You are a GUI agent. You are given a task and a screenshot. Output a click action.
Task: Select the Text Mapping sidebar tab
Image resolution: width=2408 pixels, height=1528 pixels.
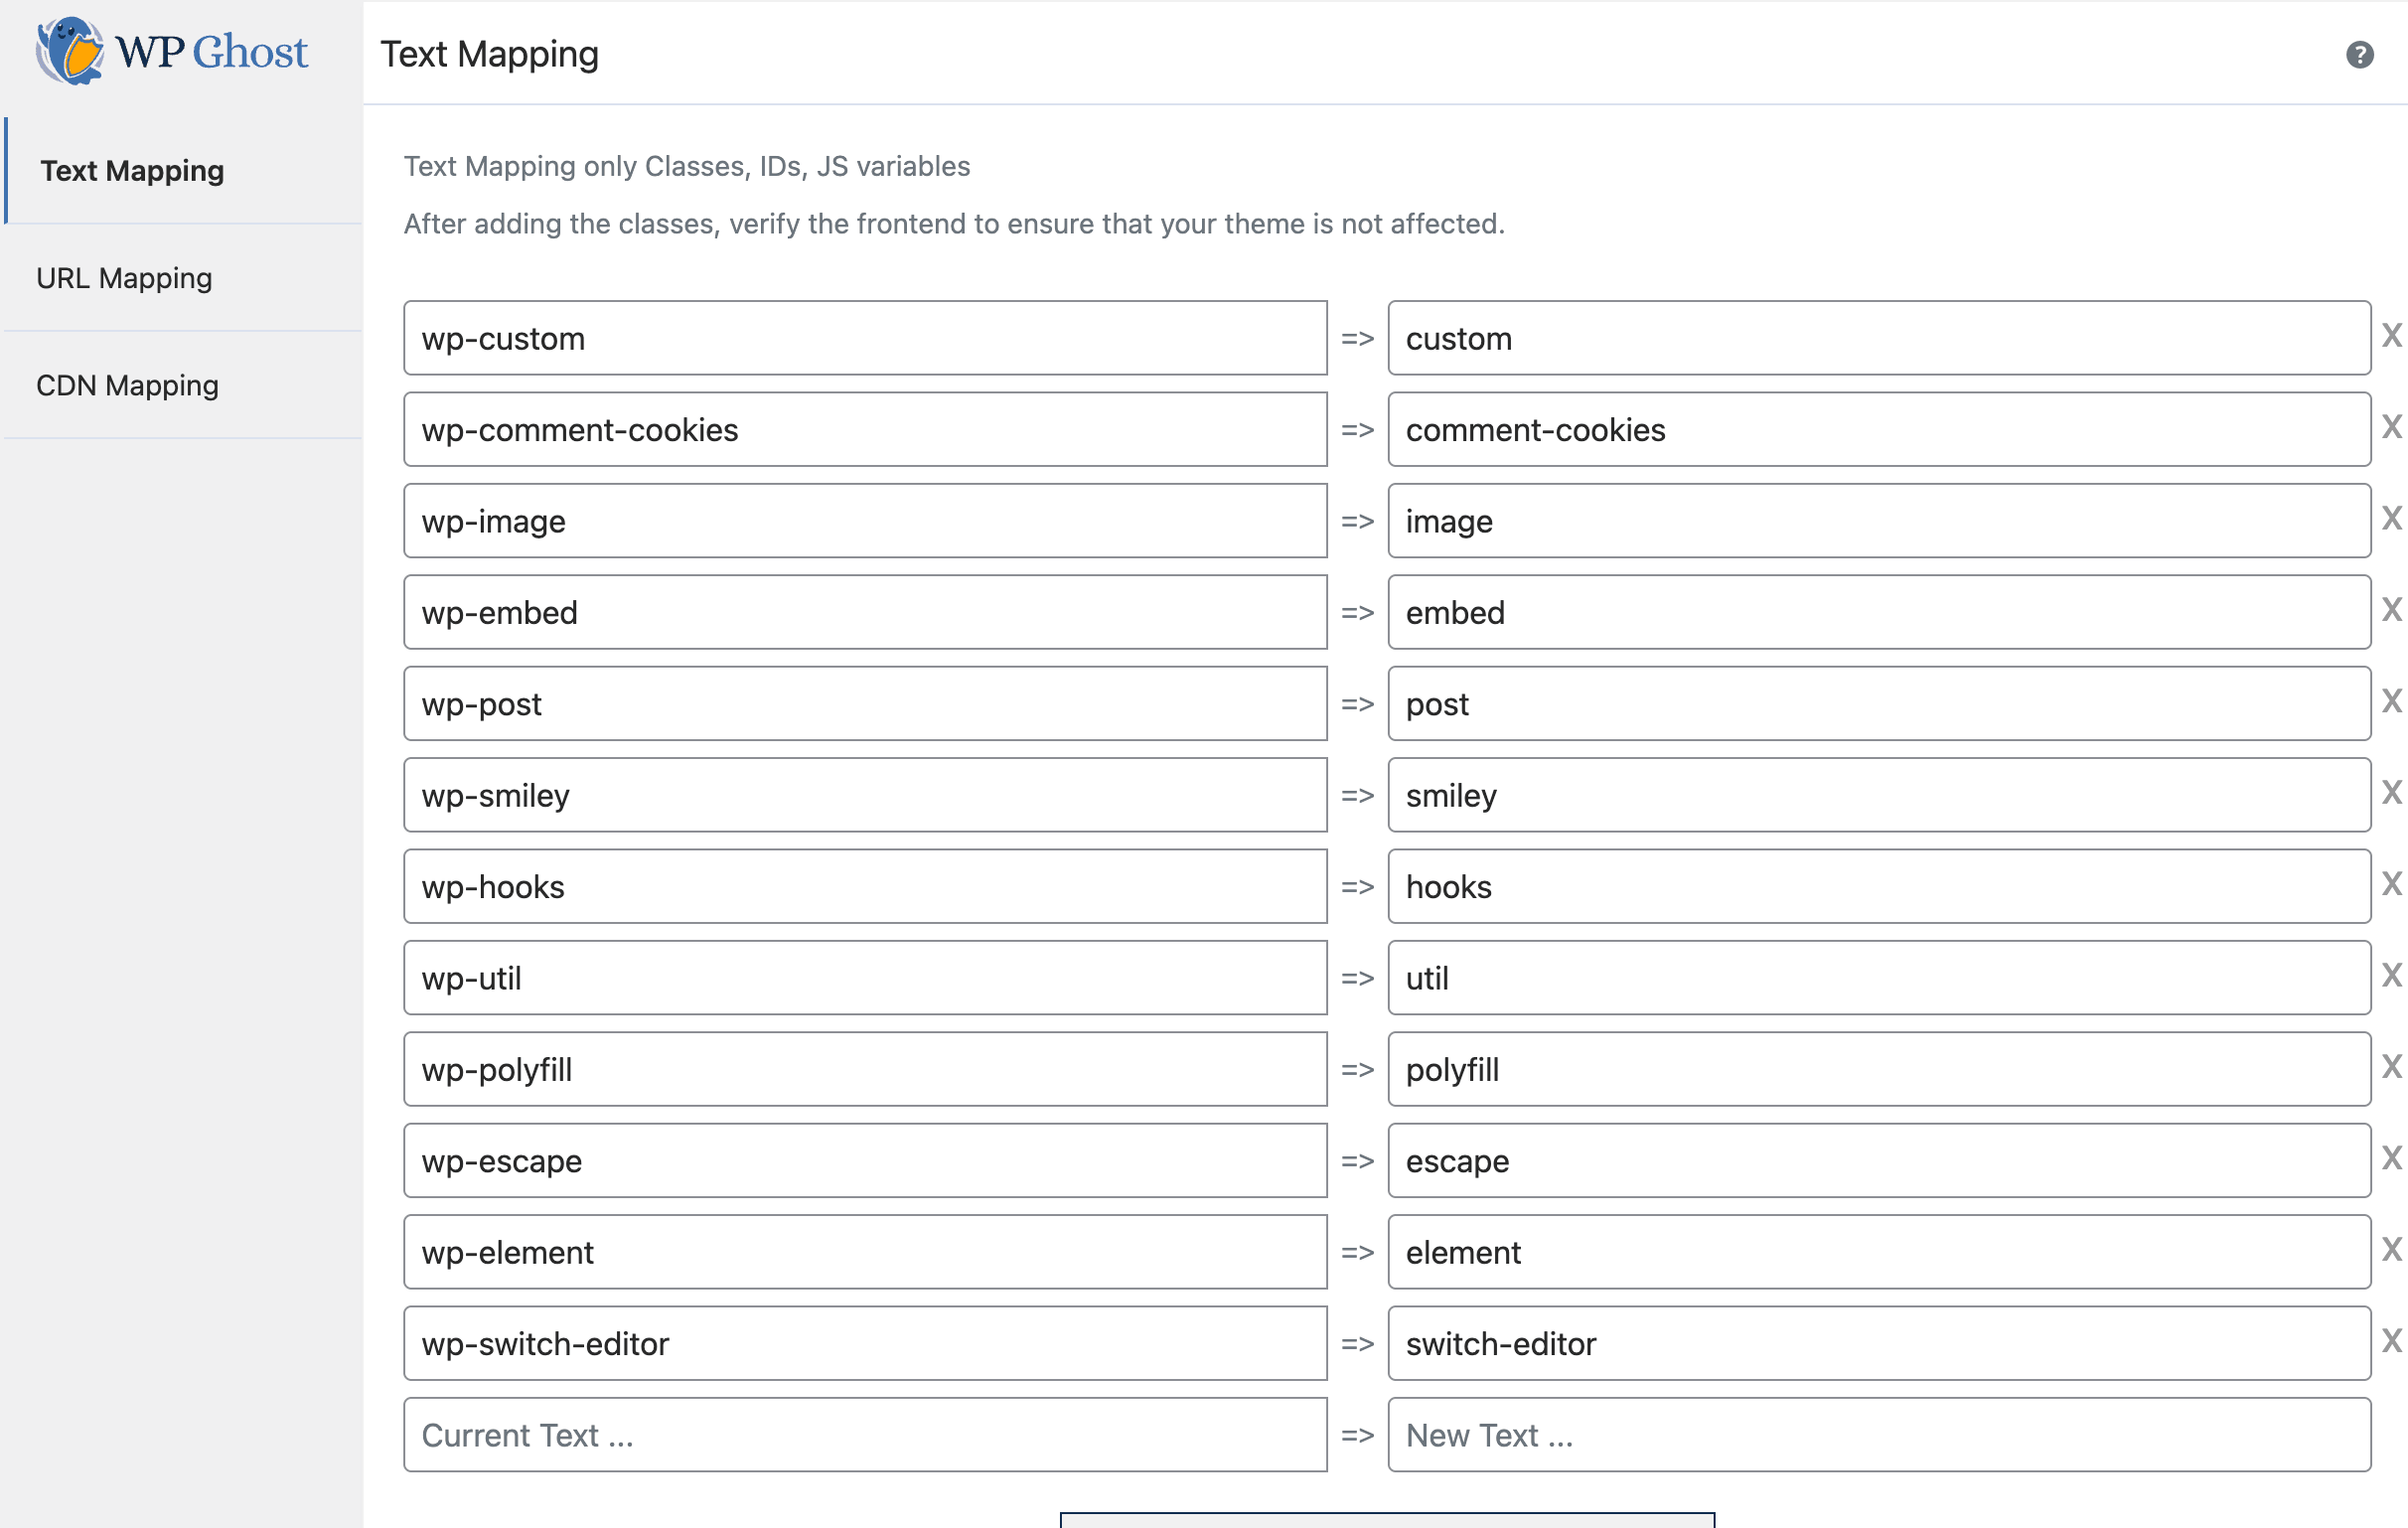[x=132, y=171]
